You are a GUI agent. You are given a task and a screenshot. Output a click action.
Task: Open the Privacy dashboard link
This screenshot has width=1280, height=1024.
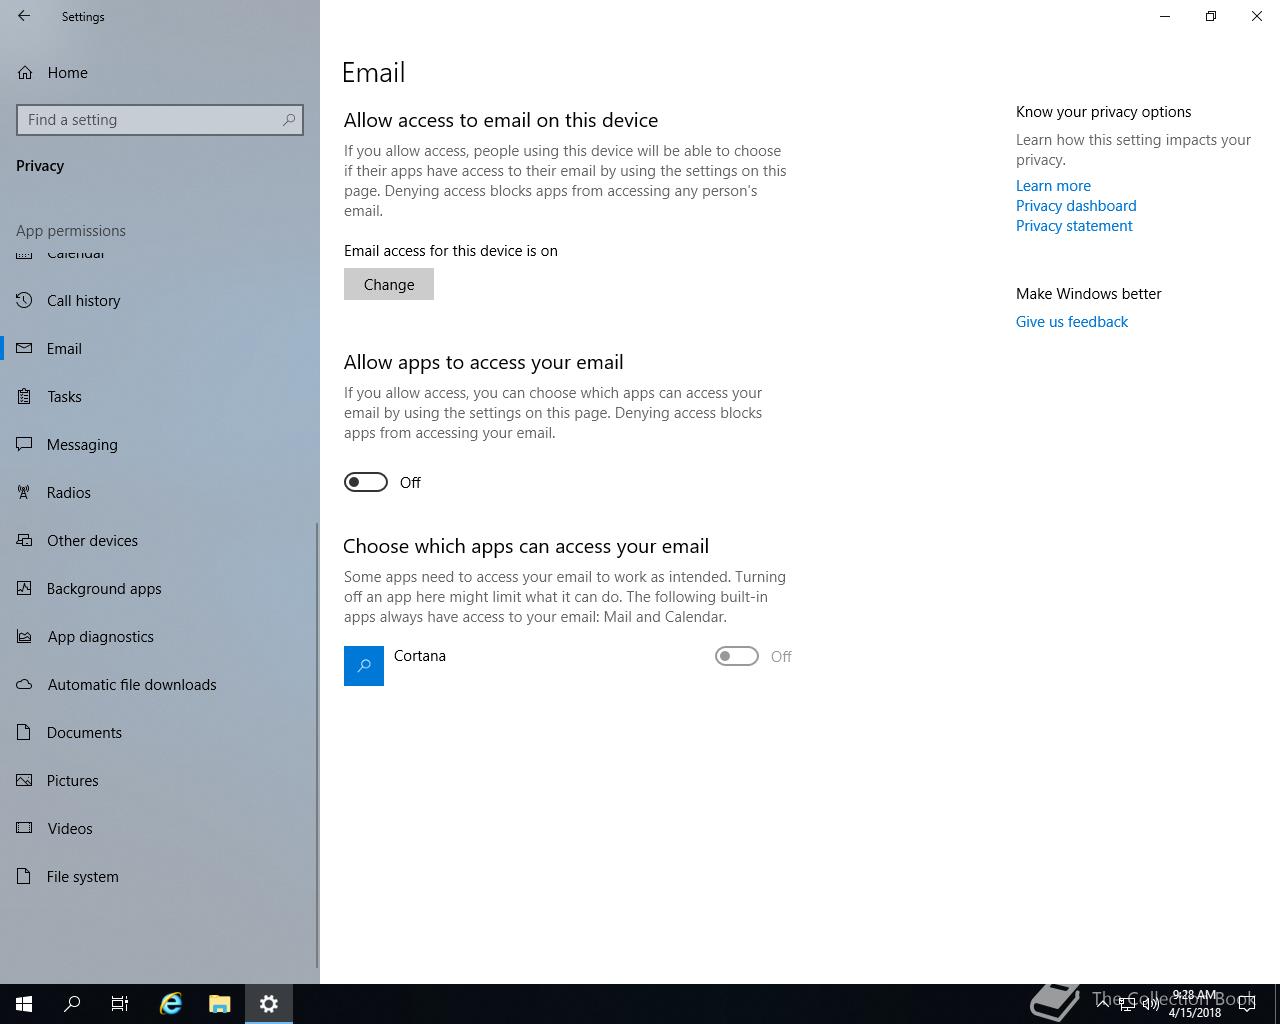(x=1076, y=205)
